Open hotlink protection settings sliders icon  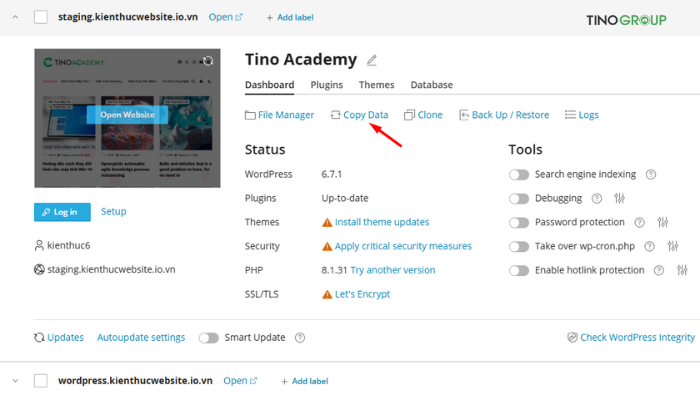click(x=682, y=270)
